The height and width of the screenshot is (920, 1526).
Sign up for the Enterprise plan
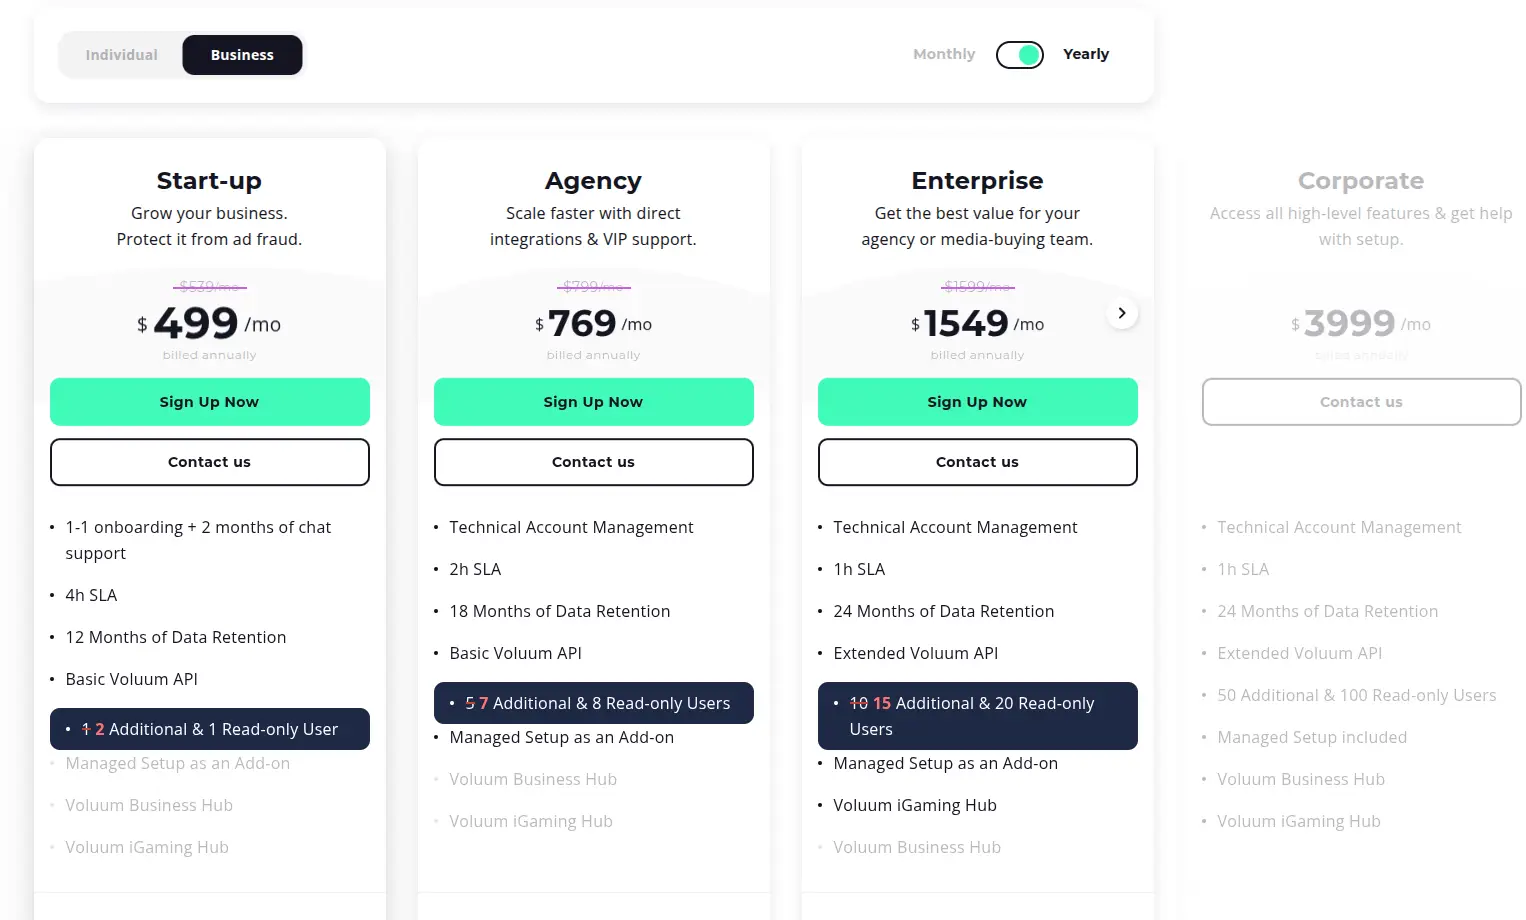[977, 401]
